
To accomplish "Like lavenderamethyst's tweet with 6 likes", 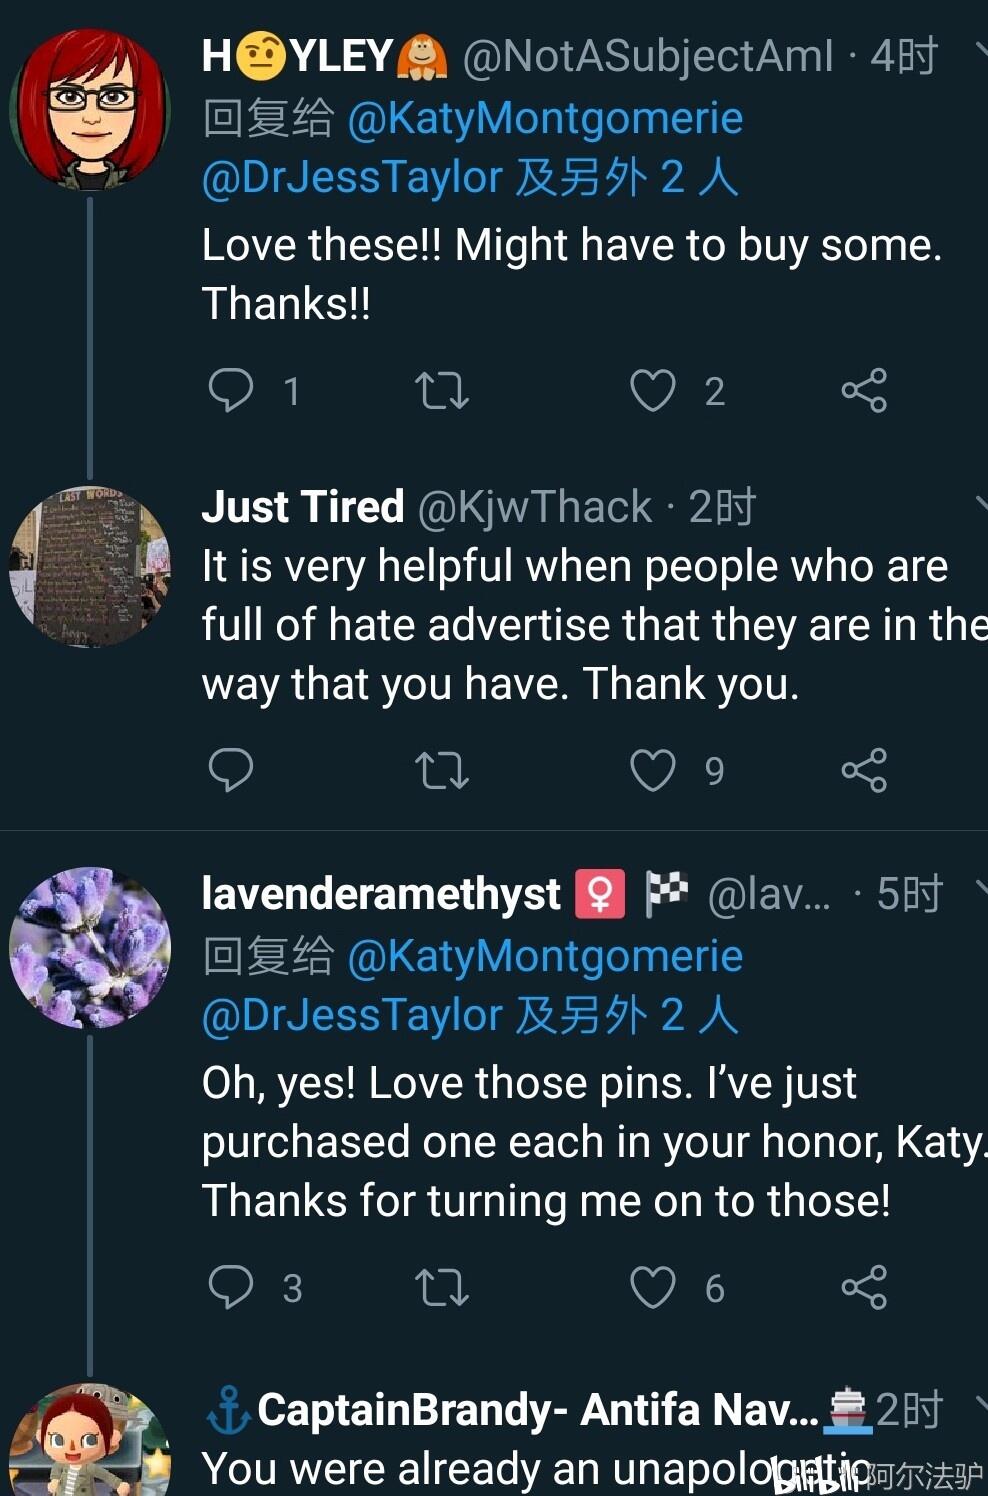I will click(x=653, y=1287).
